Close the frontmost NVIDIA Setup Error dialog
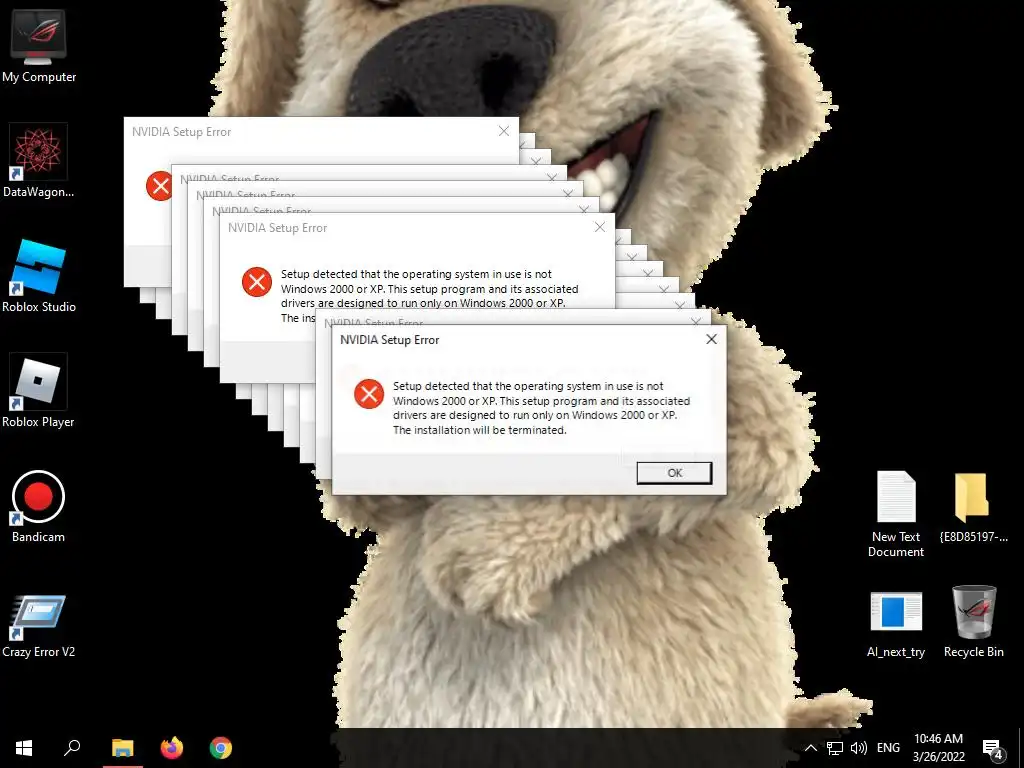The height and width of the screenshot is (768, 1024). 711,339
